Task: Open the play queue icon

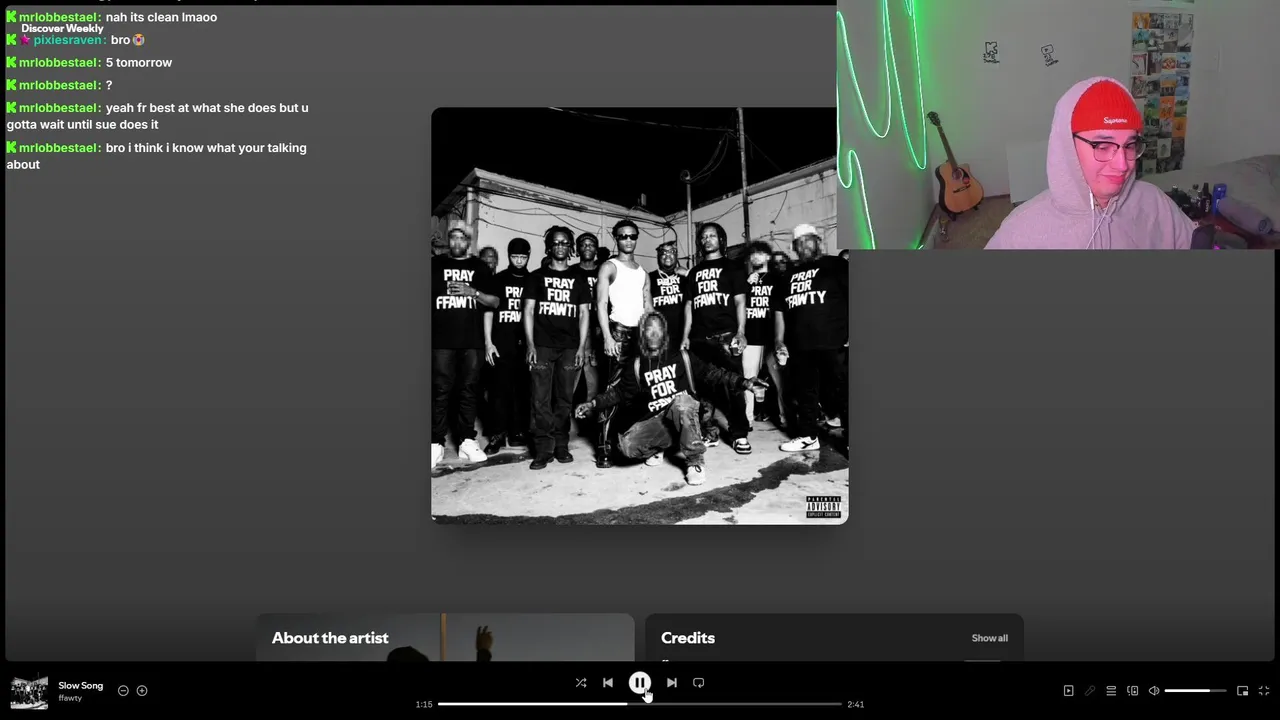Action: click(x=1111, y=691)
